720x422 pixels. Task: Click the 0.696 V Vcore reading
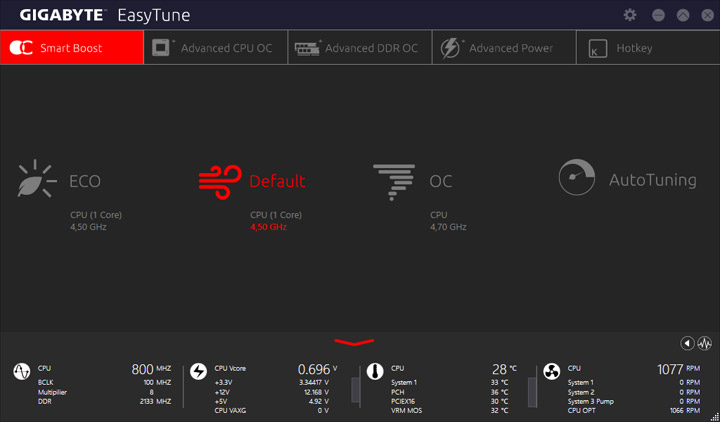point(317,369)
